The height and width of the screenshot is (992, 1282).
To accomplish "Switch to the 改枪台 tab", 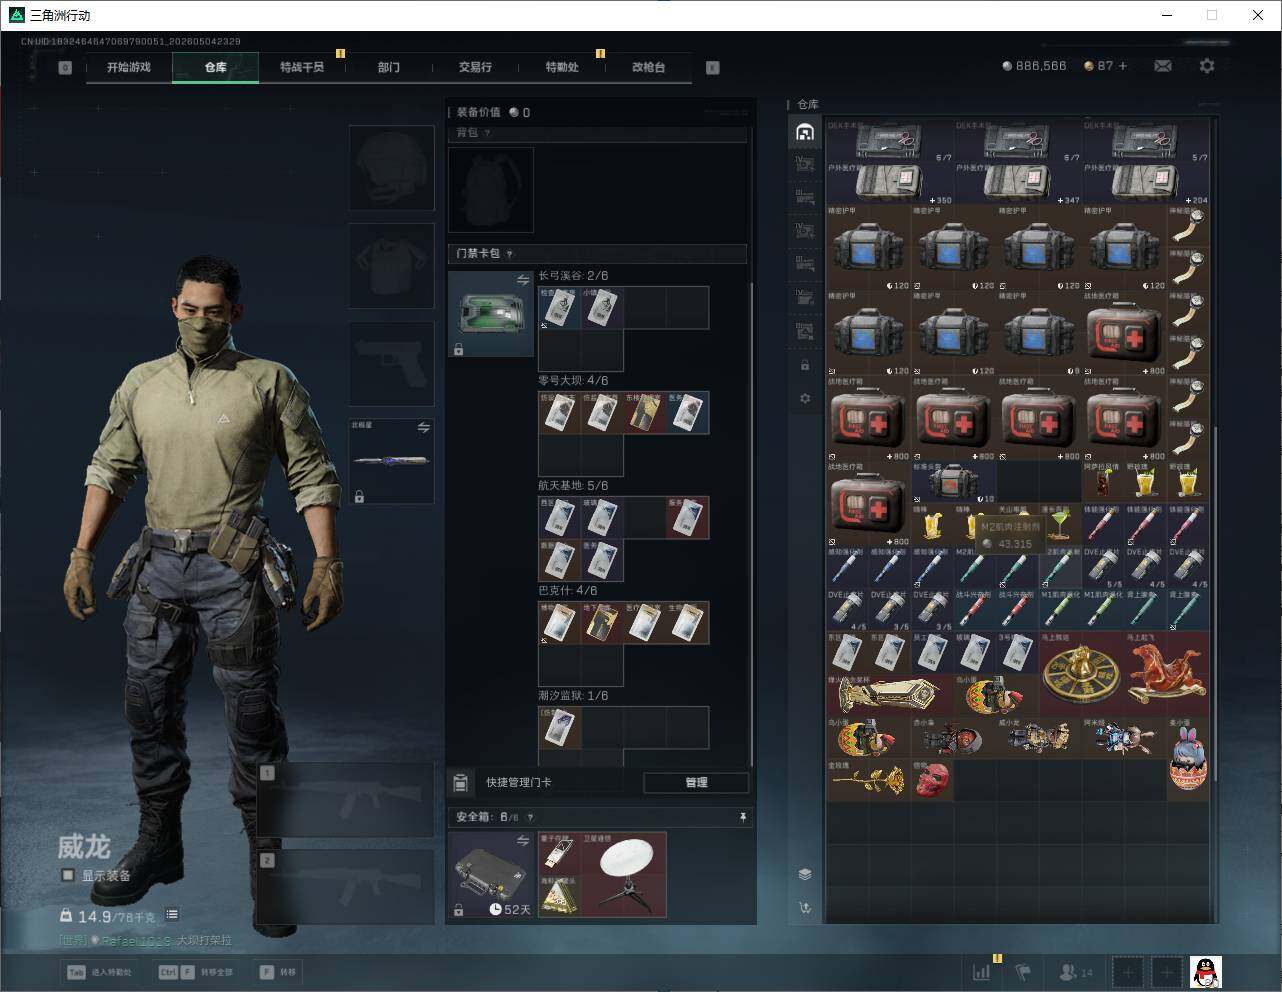I will 648,67.
